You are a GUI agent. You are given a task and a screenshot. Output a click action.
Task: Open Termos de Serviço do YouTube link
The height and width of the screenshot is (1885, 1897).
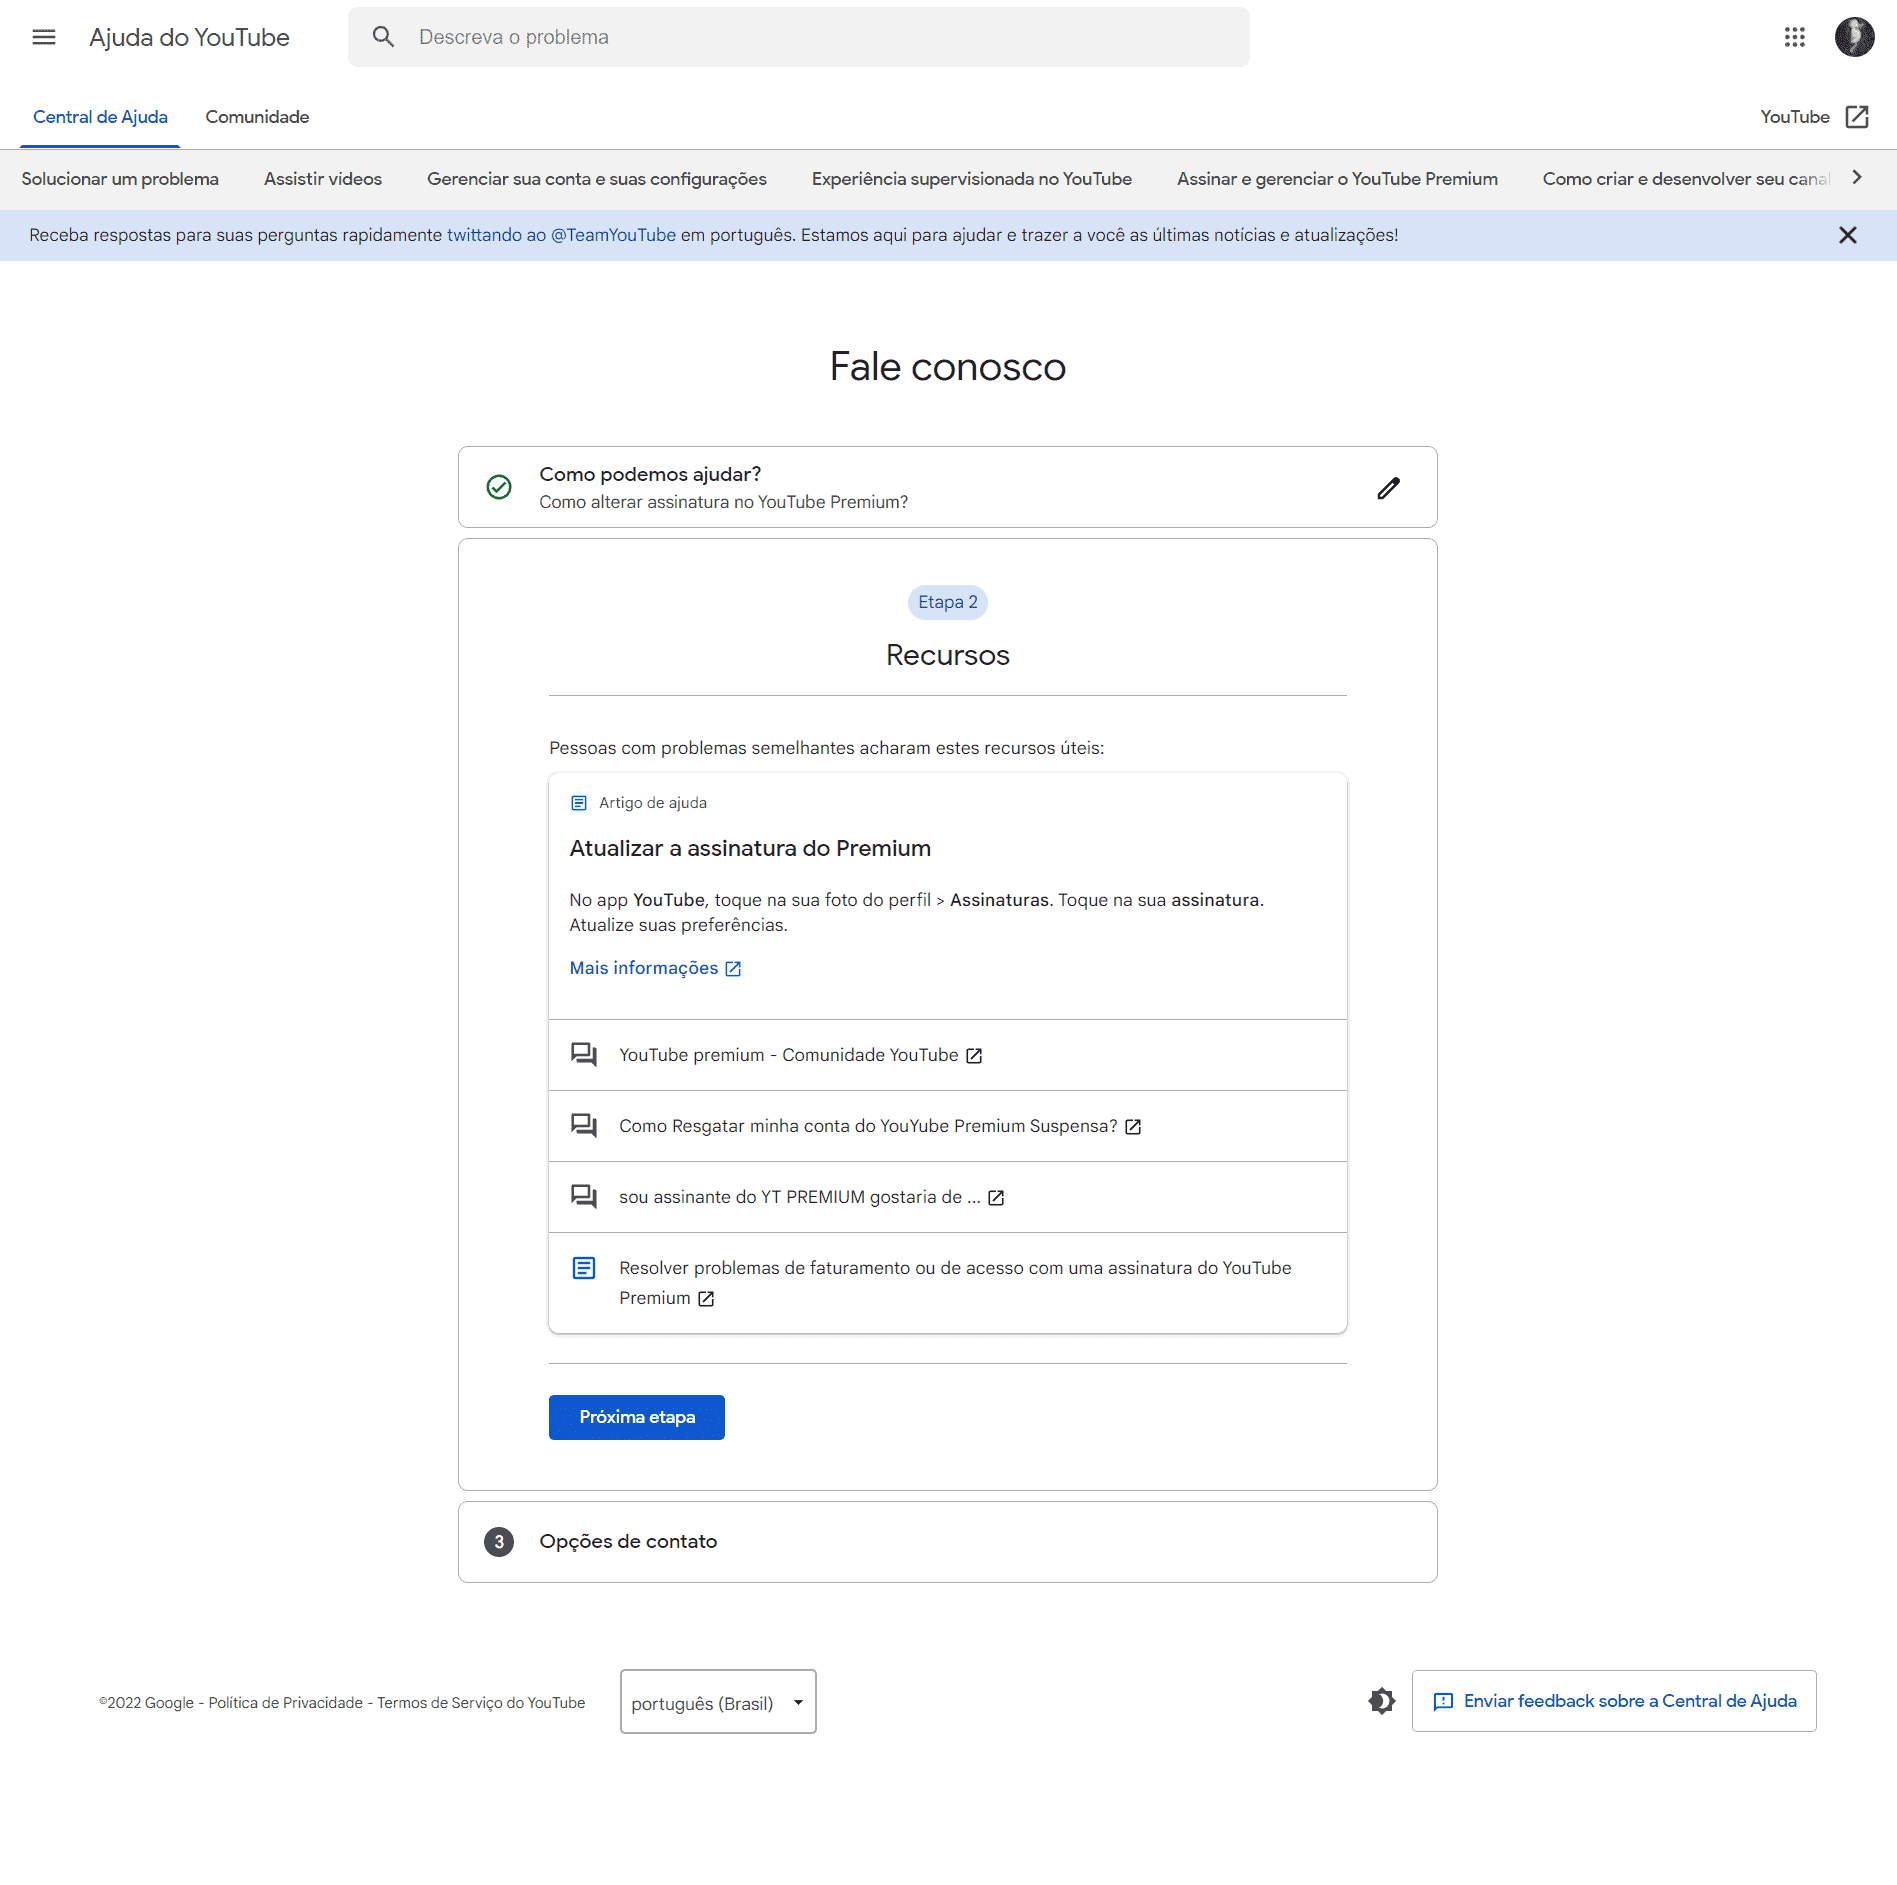481,1703
